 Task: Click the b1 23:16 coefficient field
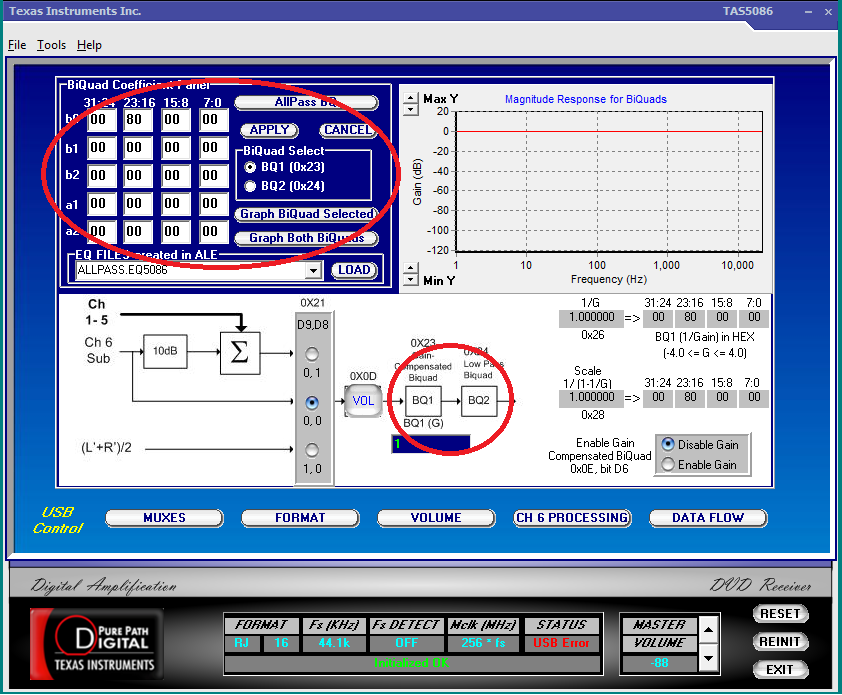(x=138, y=148)
